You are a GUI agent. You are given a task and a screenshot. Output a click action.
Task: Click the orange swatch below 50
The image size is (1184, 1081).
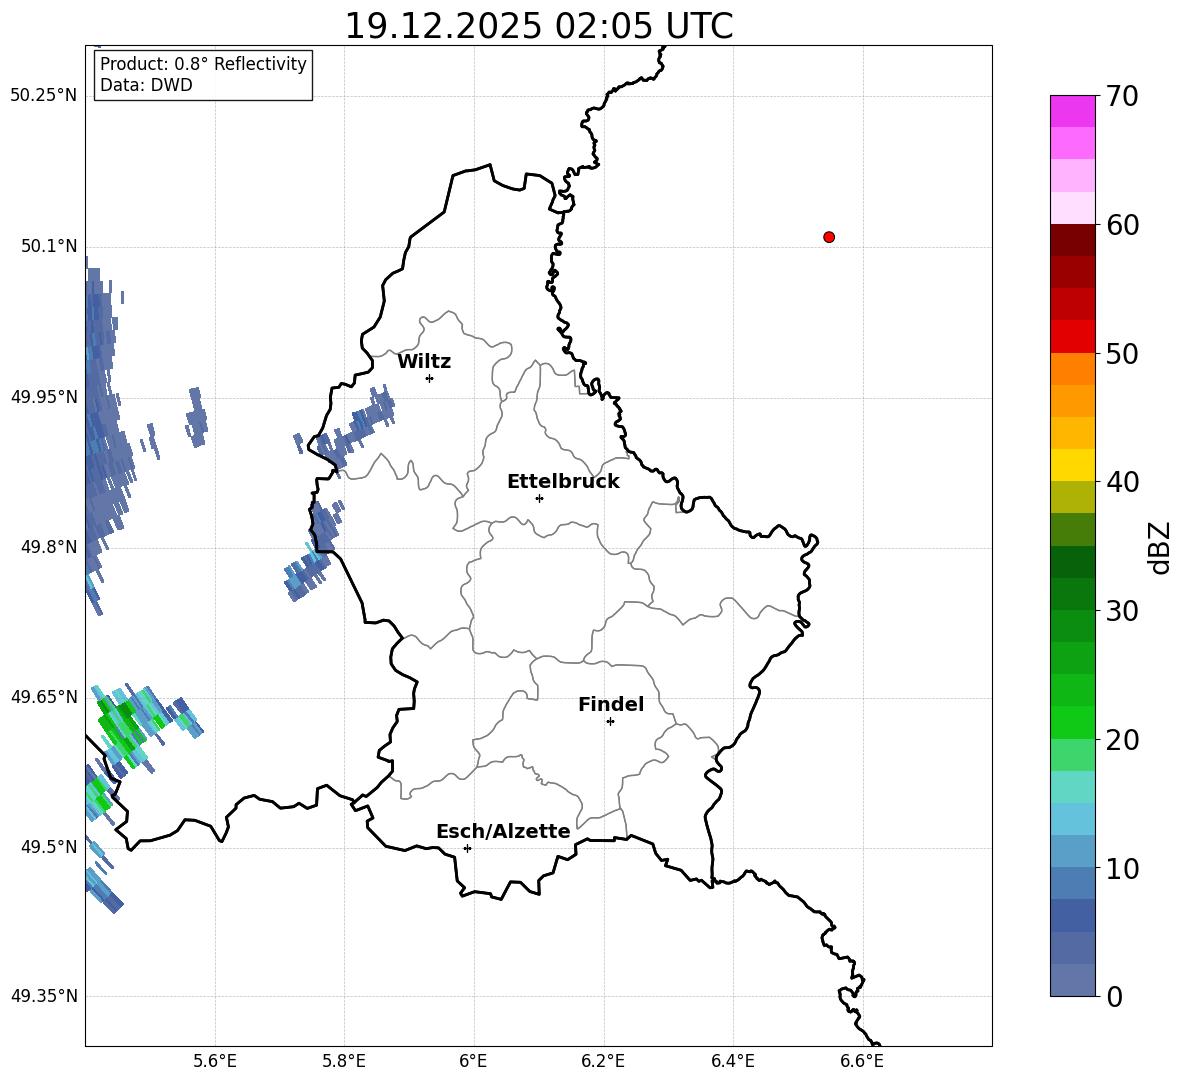1073,369
